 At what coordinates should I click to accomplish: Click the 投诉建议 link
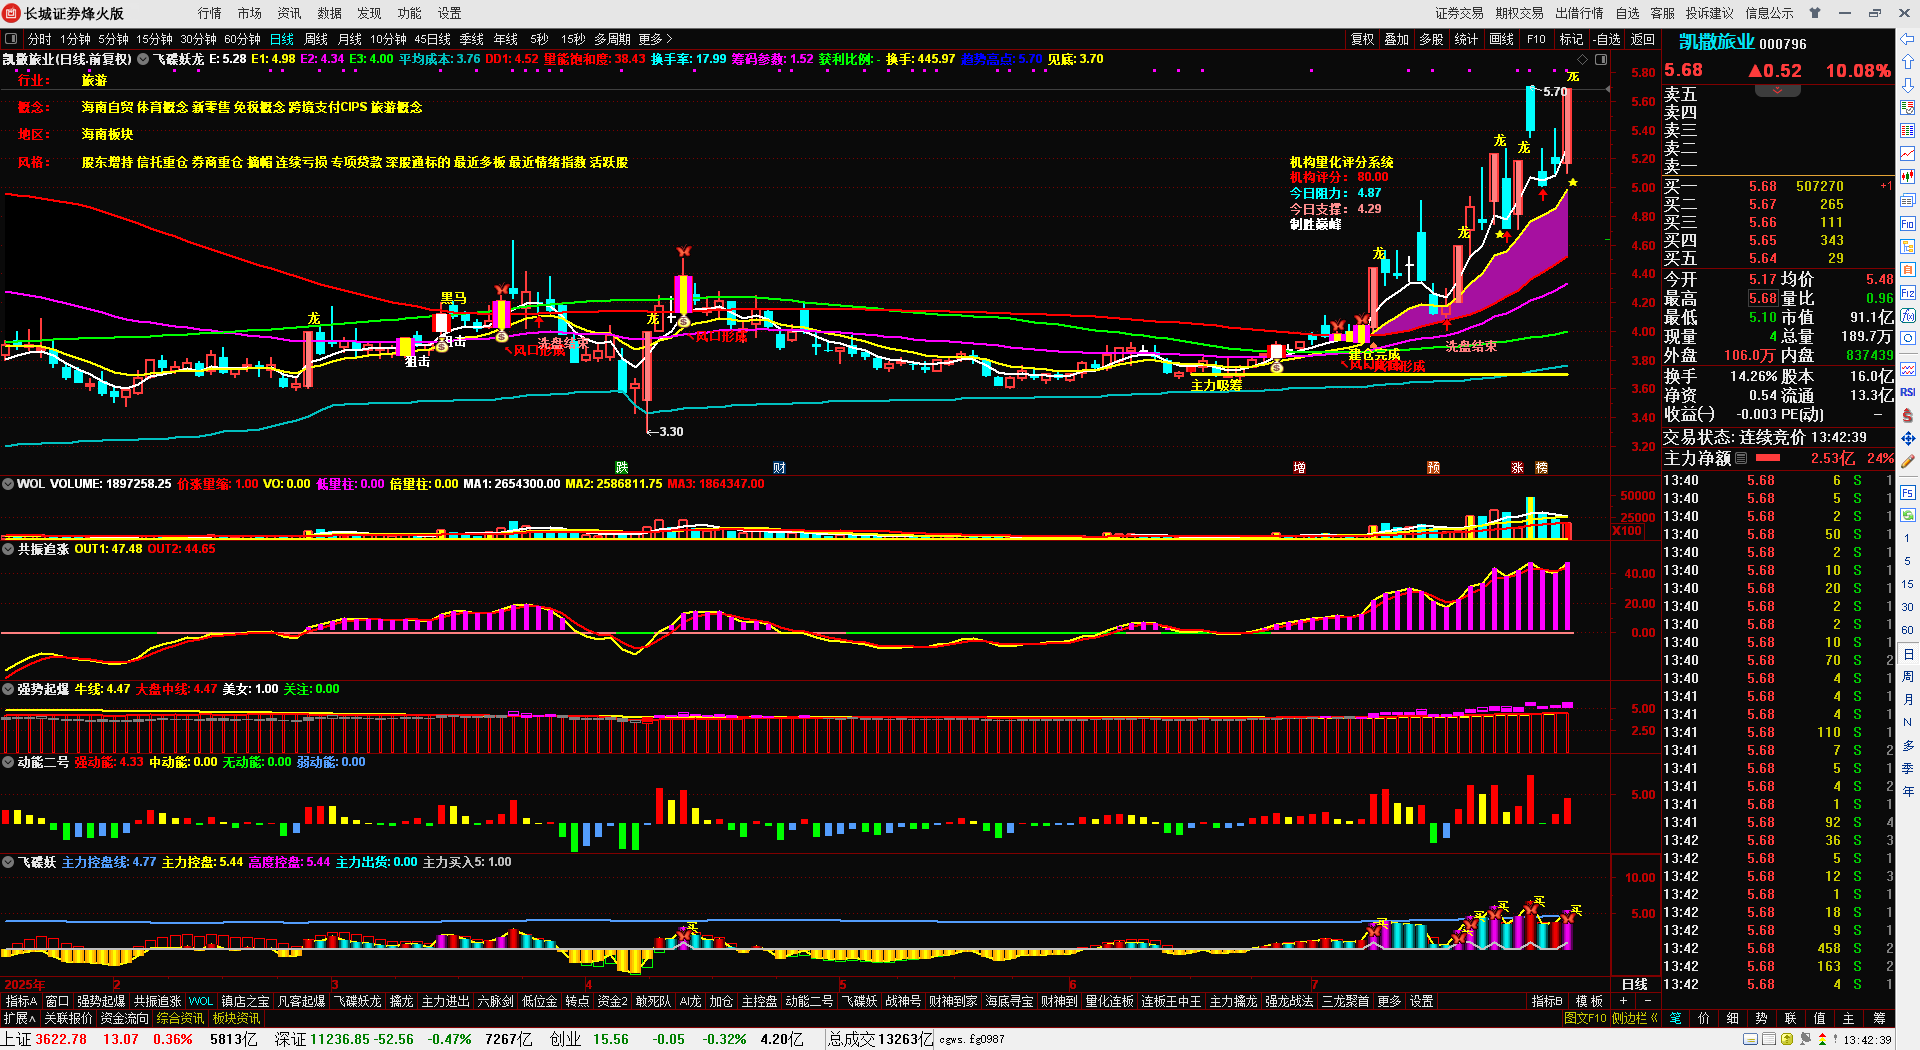1710,13
